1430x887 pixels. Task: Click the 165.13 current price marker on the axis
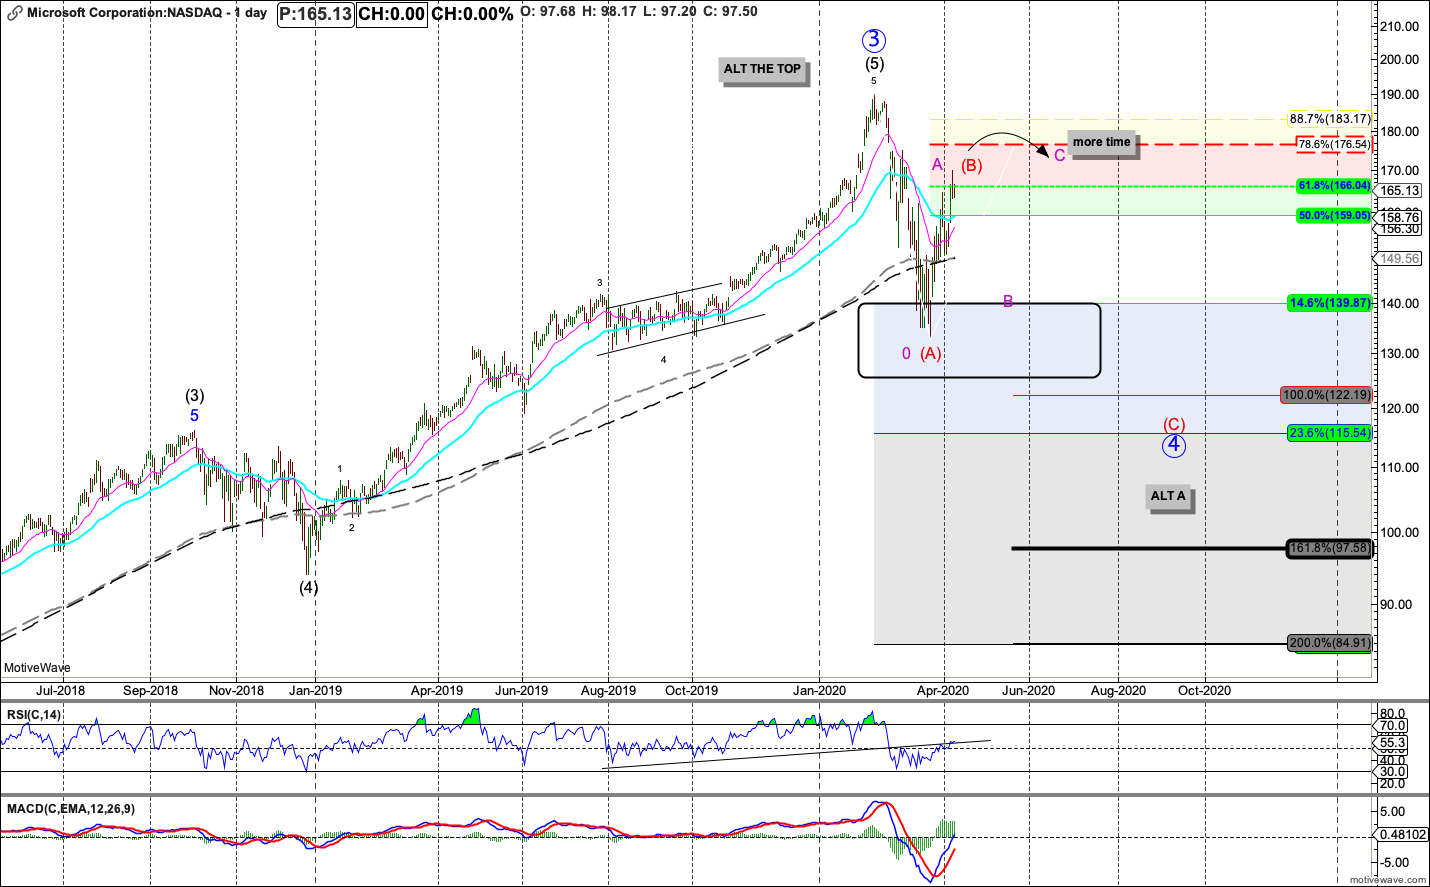tap(1400, 190)
